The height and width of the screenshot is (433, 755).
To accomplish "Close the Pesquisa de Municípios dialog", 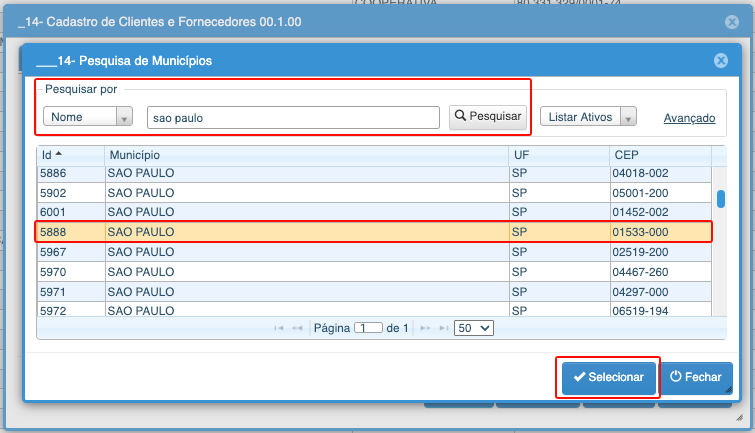I will click(x=720, y=61).
